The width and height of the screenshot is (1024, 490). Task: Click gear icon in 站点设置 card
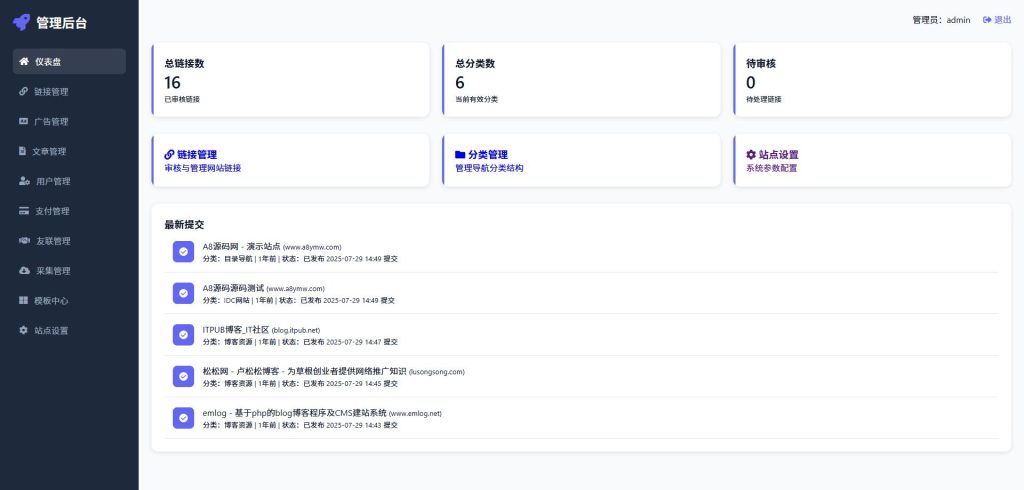tap(751, 155)
